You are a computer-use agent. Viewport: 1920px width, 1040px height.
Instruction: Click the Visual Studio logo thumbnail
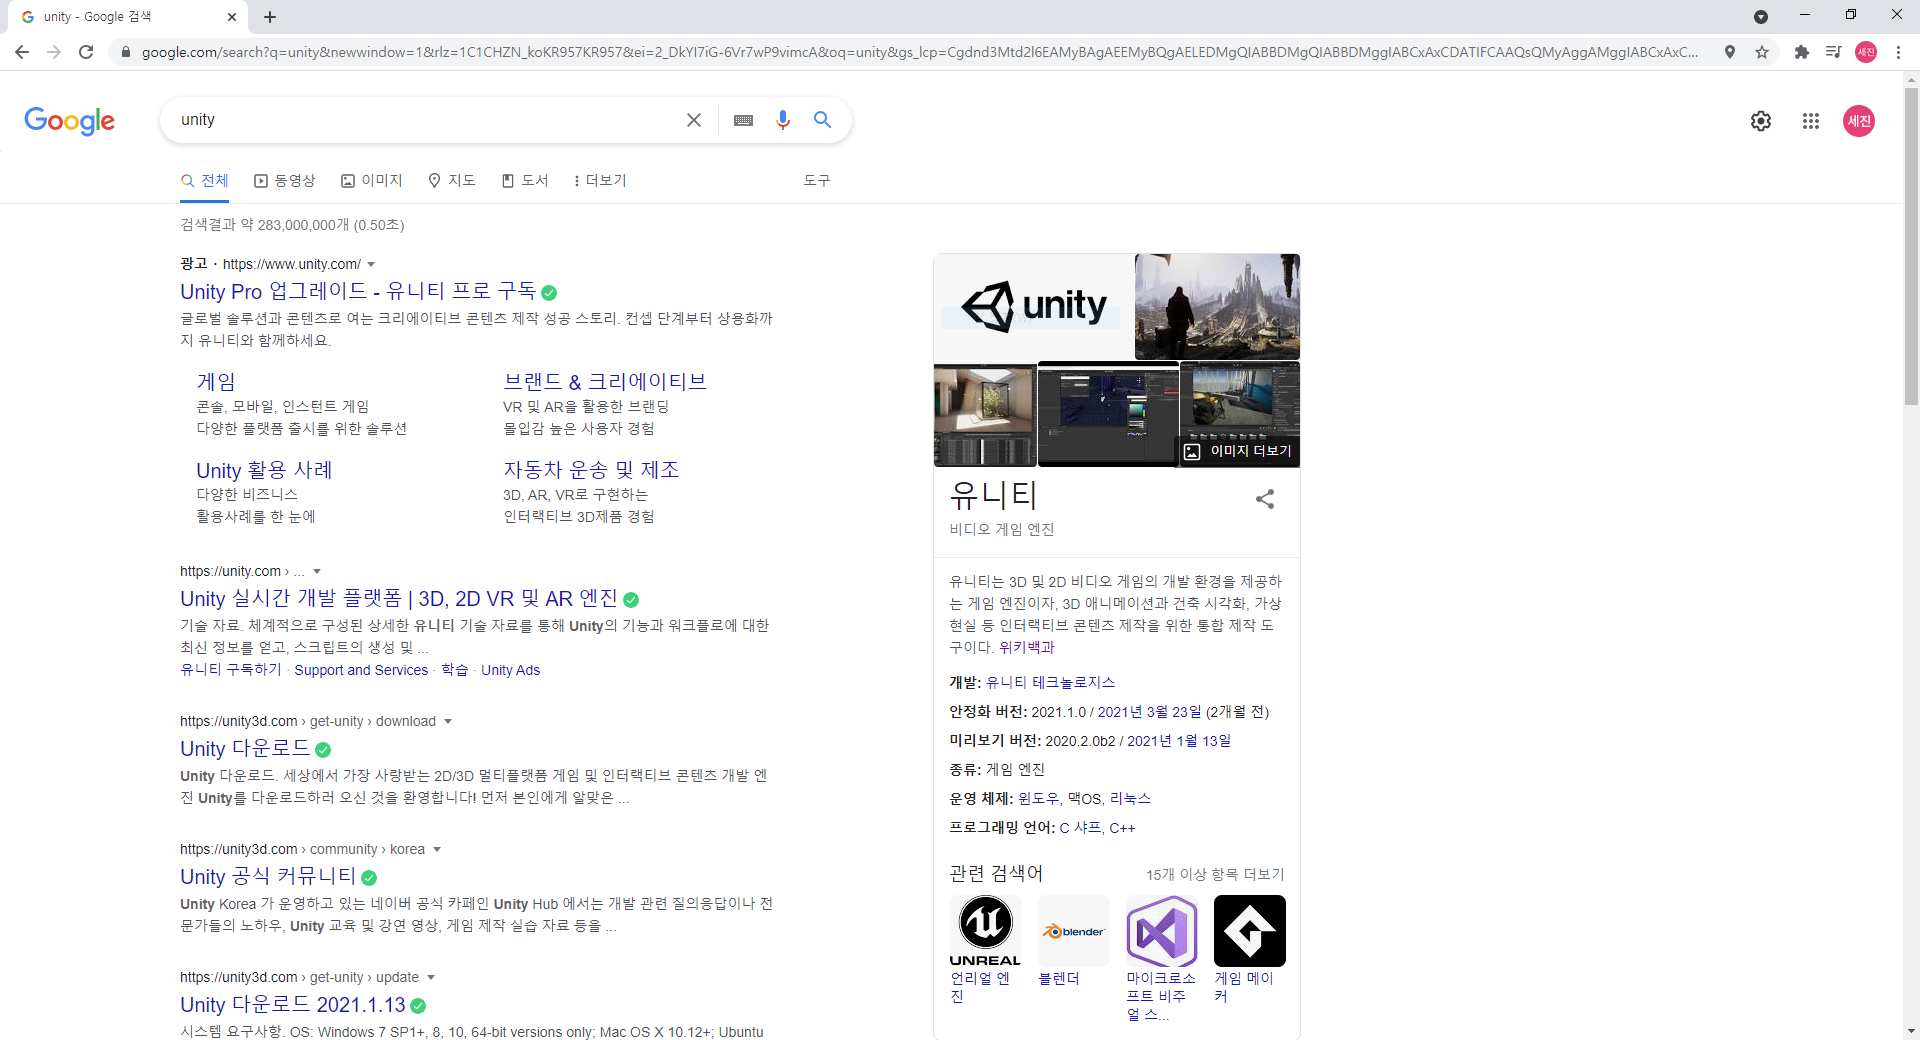coord(1161,930)
